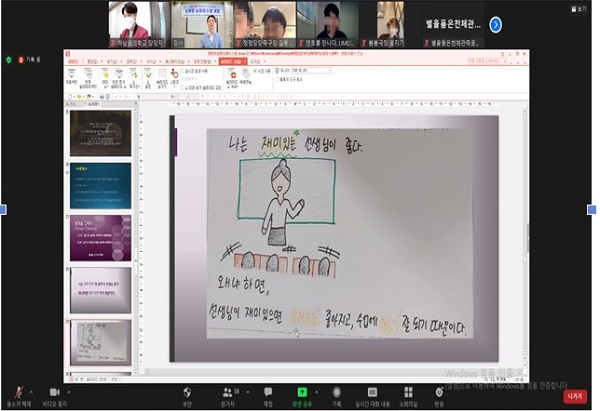Click the red Leave meeting button
Image resolution: width=600 pixels, height=411 pixels.
[575, 396]
